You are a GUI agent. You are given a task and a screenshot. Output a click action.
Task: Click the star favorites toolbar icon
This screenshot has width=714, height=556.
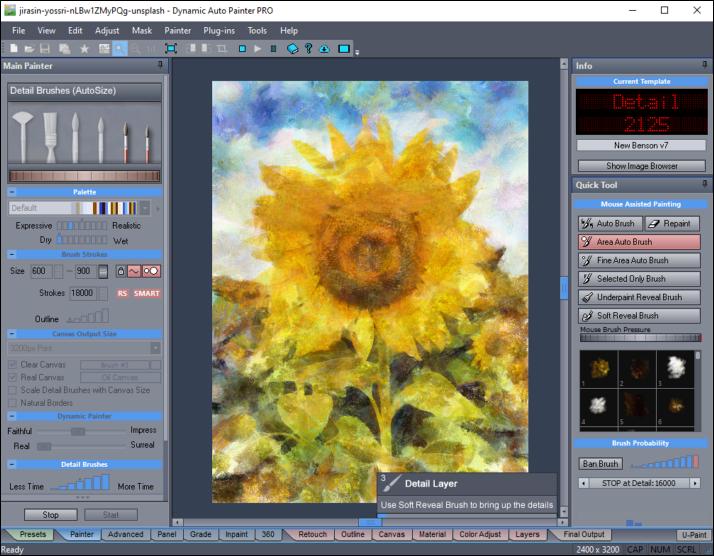84,48
